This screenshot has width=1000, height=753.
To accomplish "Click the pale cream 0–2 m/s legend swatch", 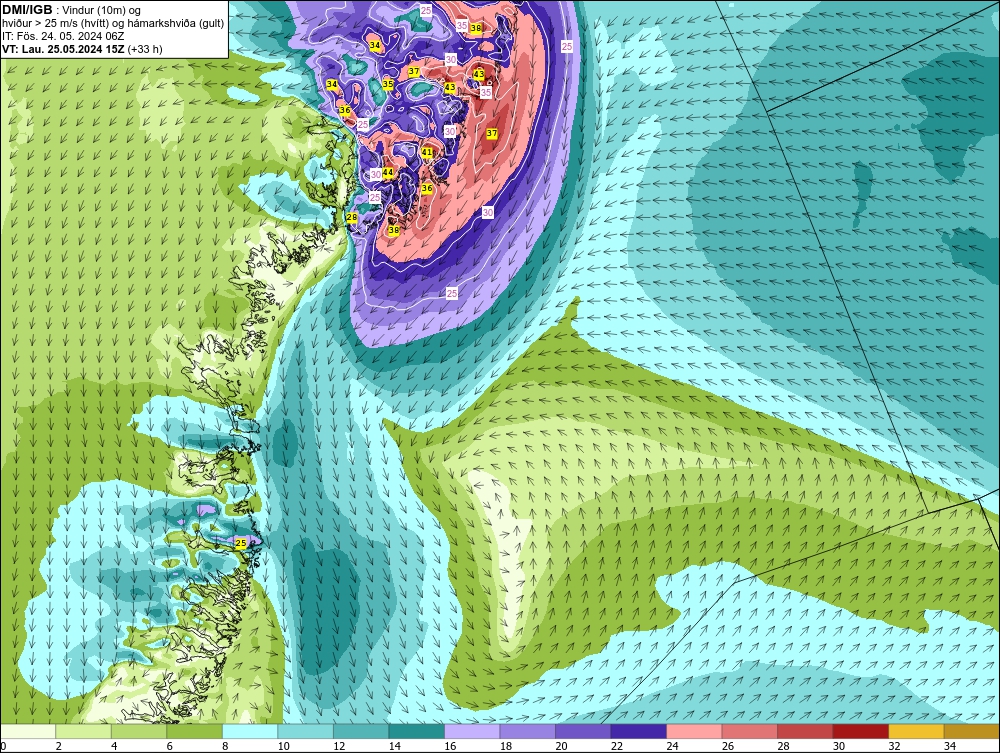I will pos(28,731).
